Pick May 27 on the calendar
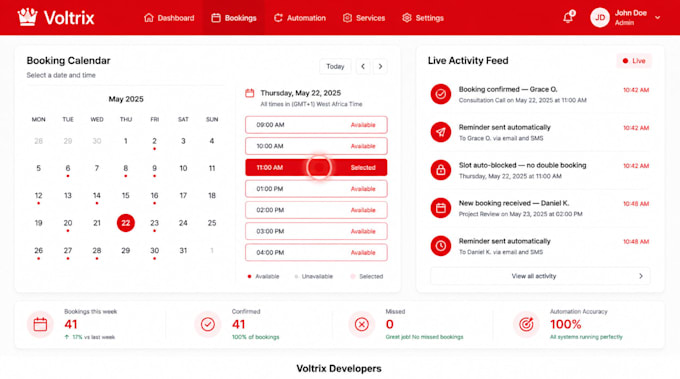 point(68,251)
